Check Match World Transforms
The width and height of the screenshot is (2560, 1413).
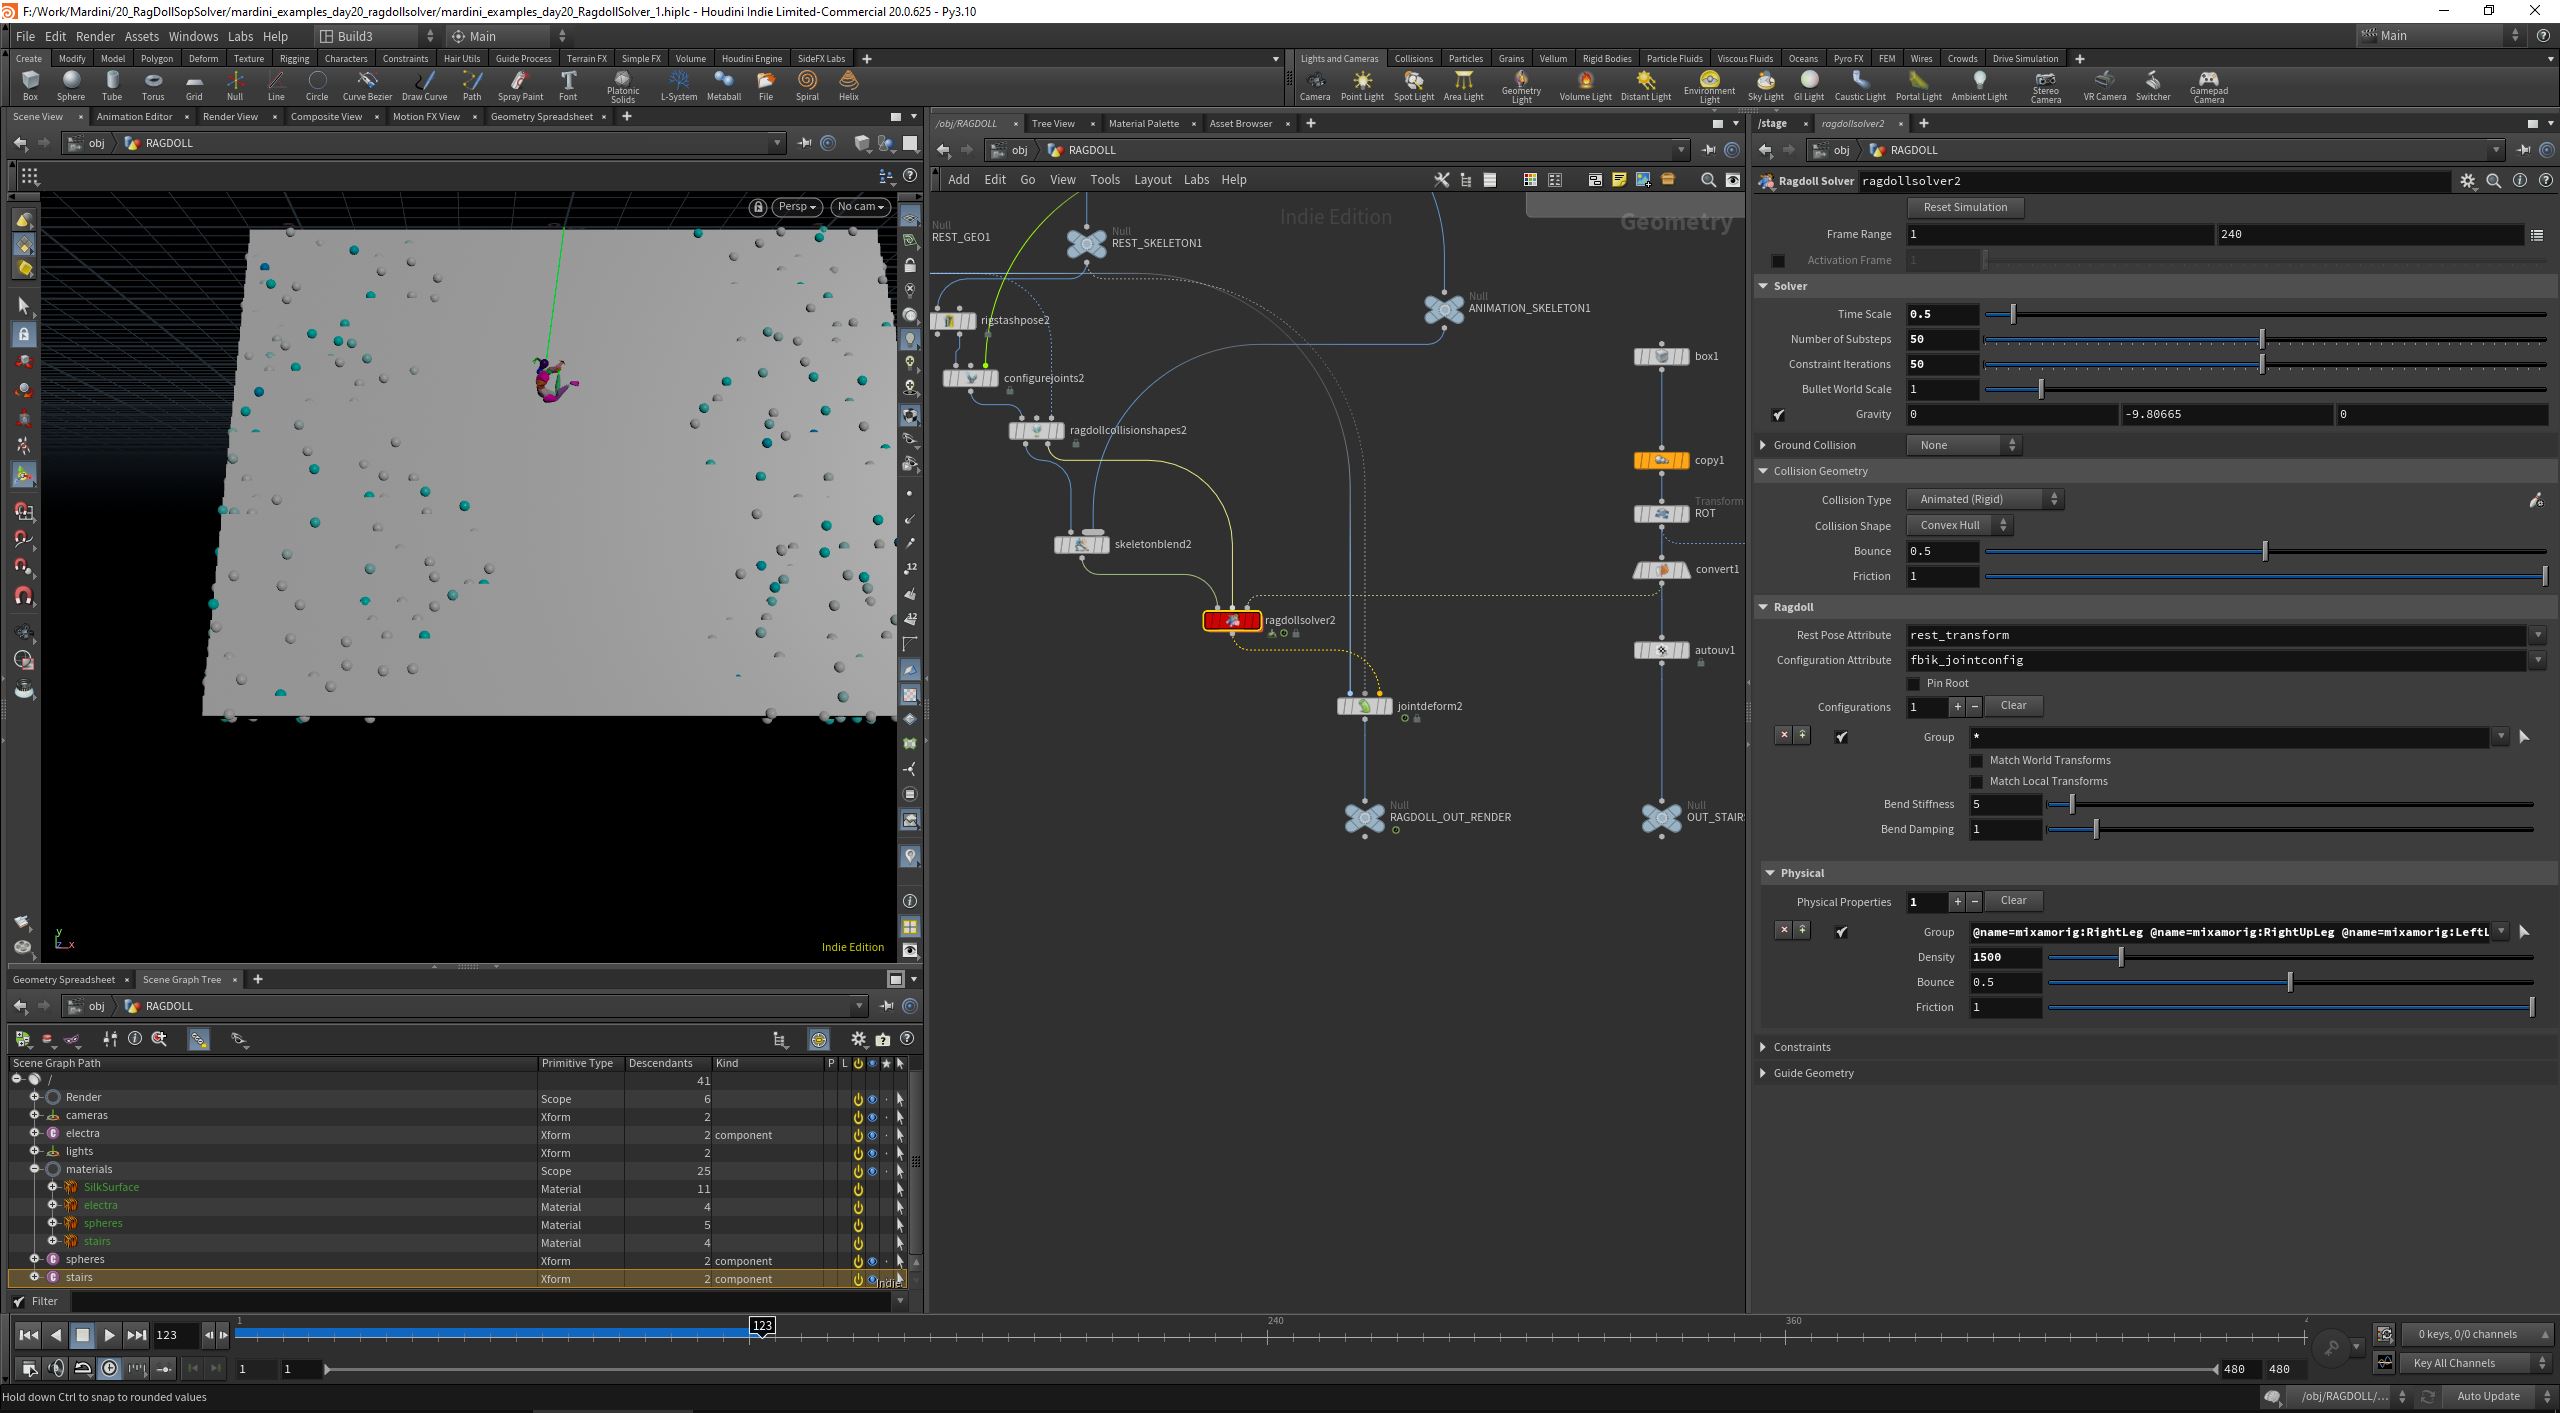click(1976, 761)
